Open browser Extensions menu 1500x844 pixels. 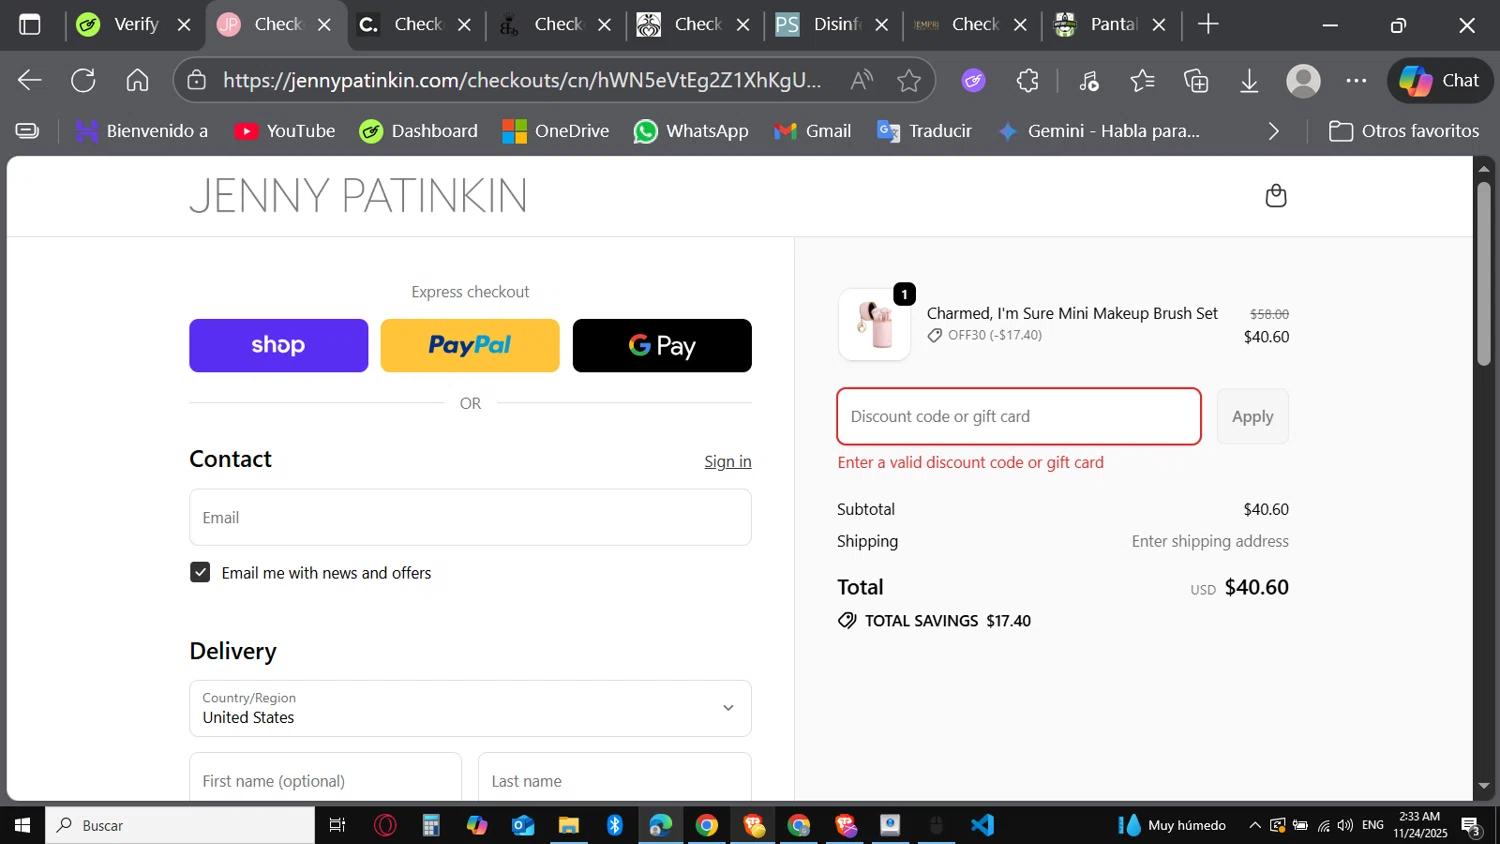click(1028, 81)
